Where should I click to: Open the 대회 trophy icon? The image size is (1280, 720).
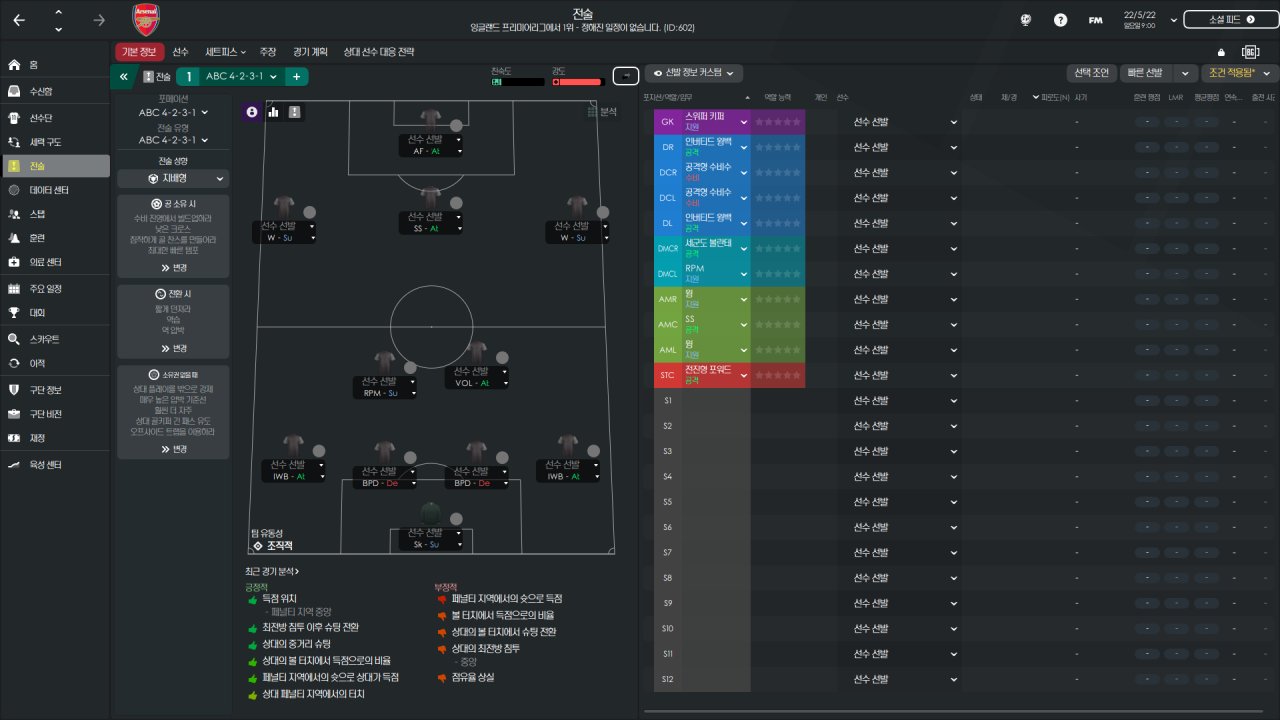tap(14, 312)
